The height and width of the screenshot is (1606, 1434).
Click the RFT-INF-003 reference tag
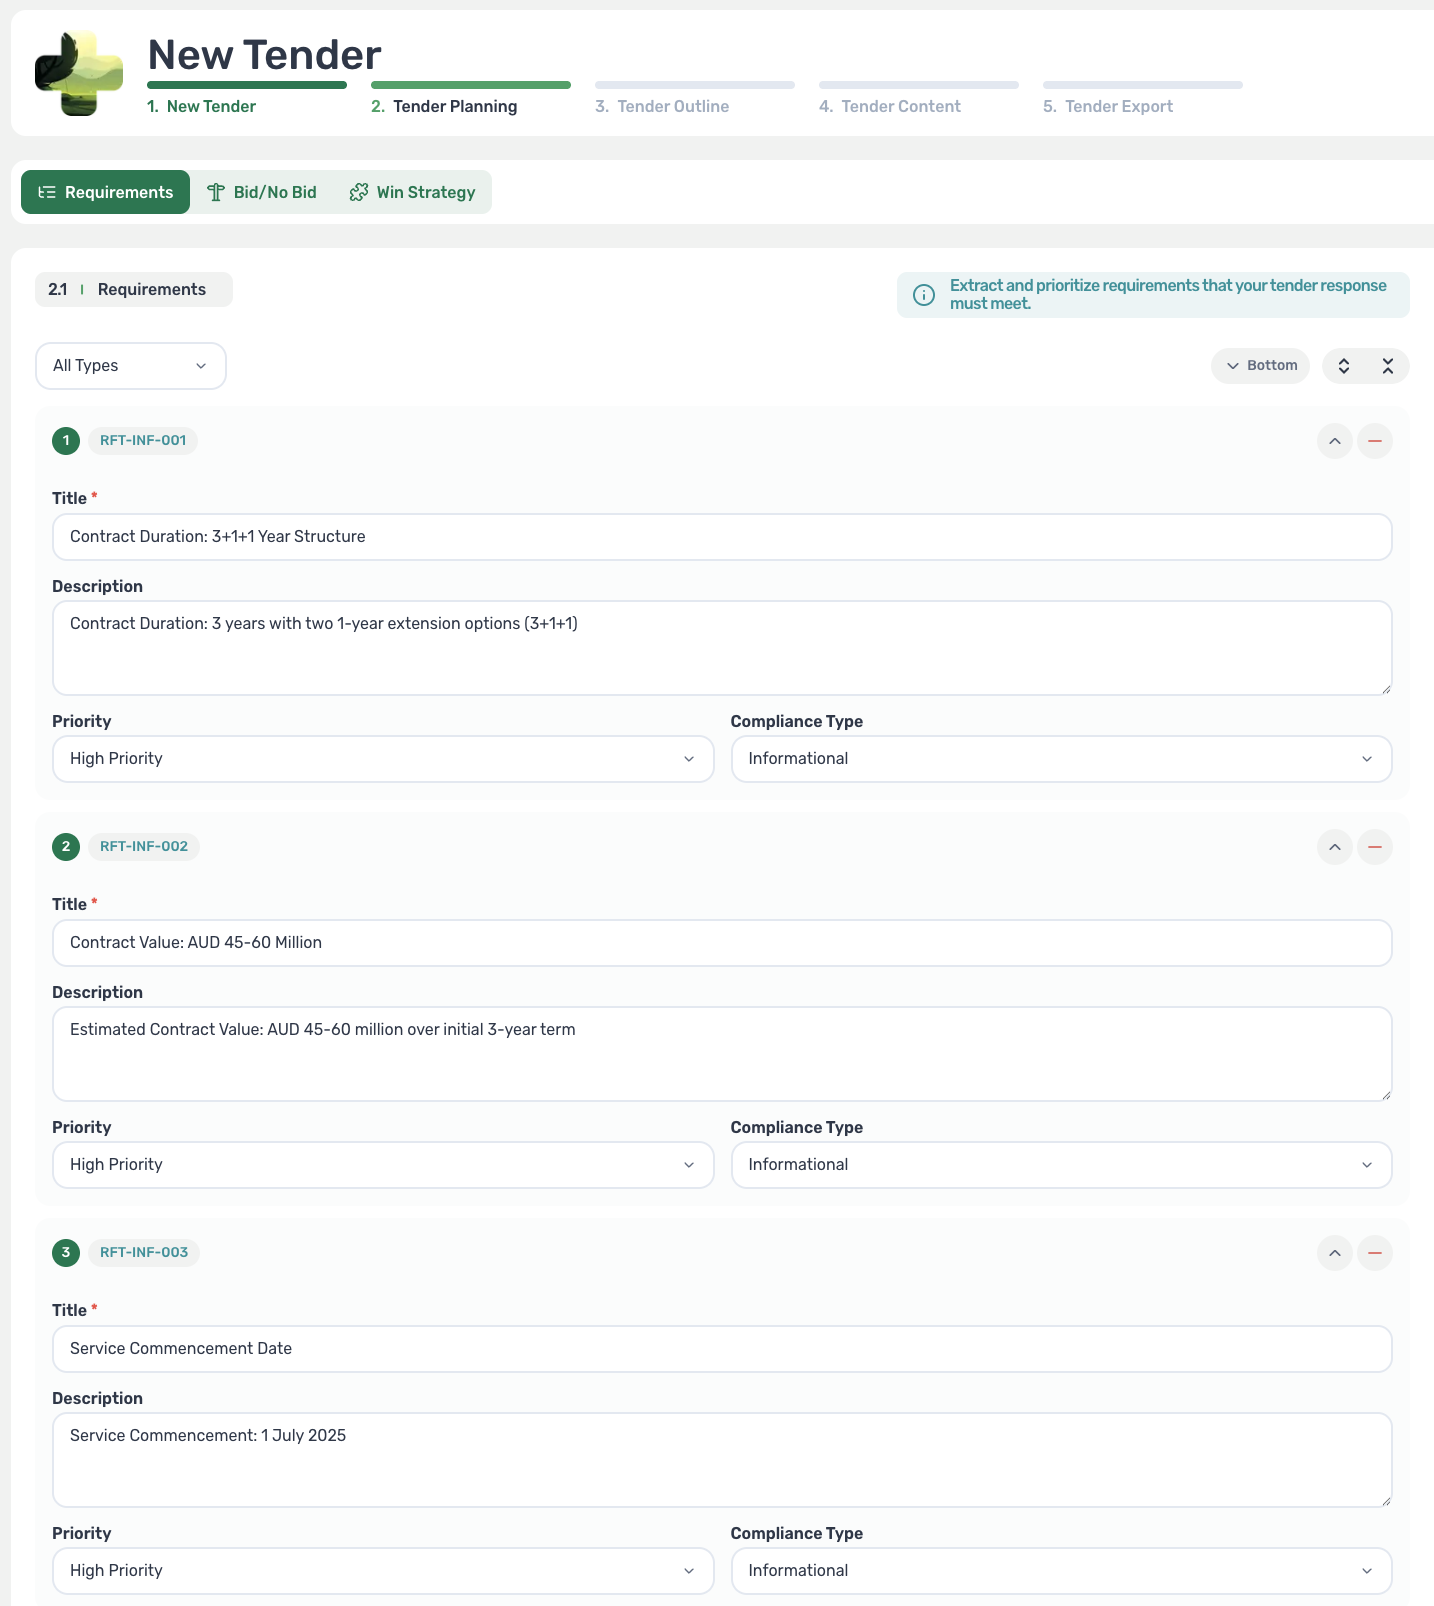click(x=144, y=1252)
